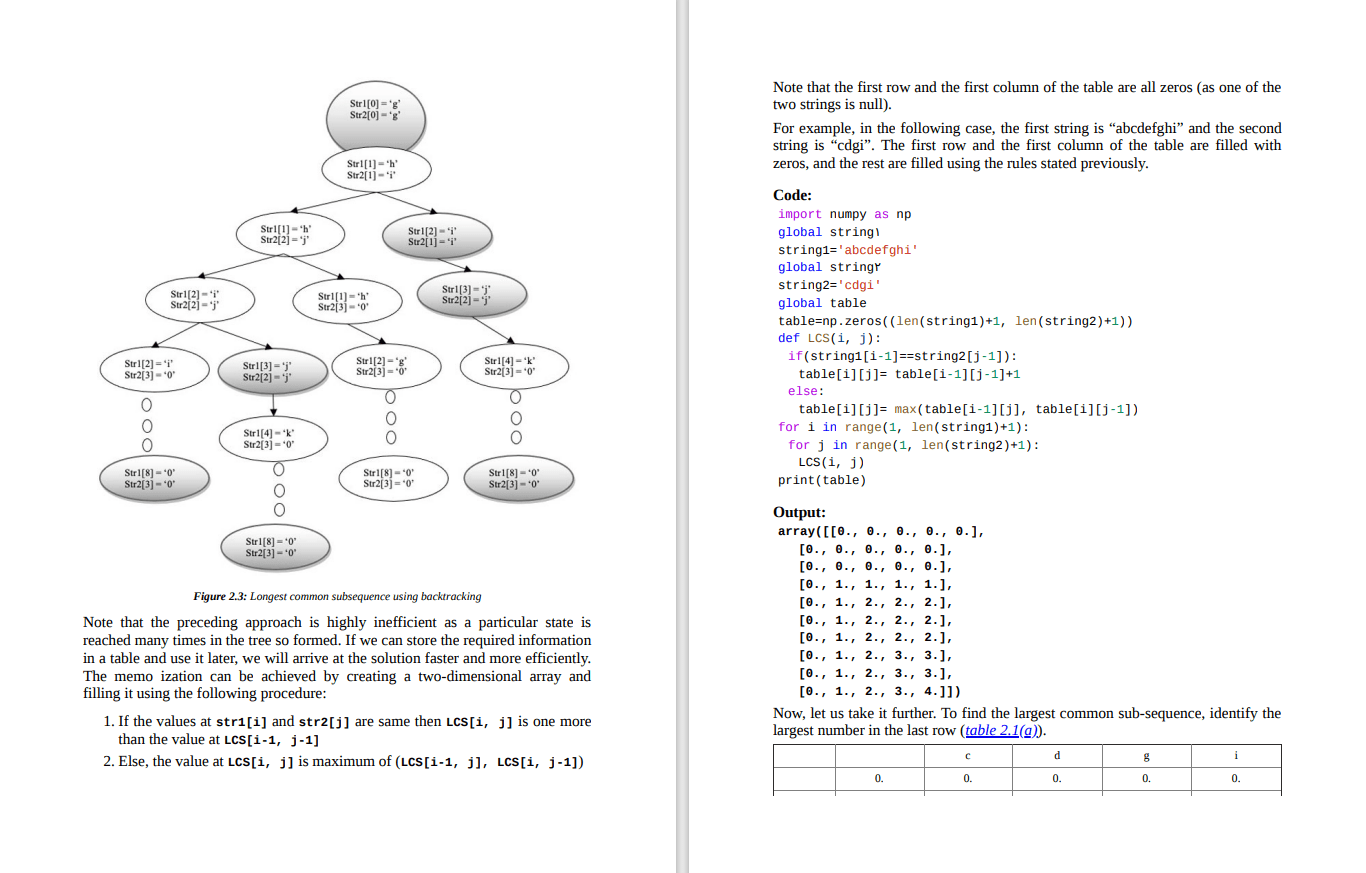Select the table header cell labeled i
This screenshot has width=1366, height=873.
coord(1236,756)
